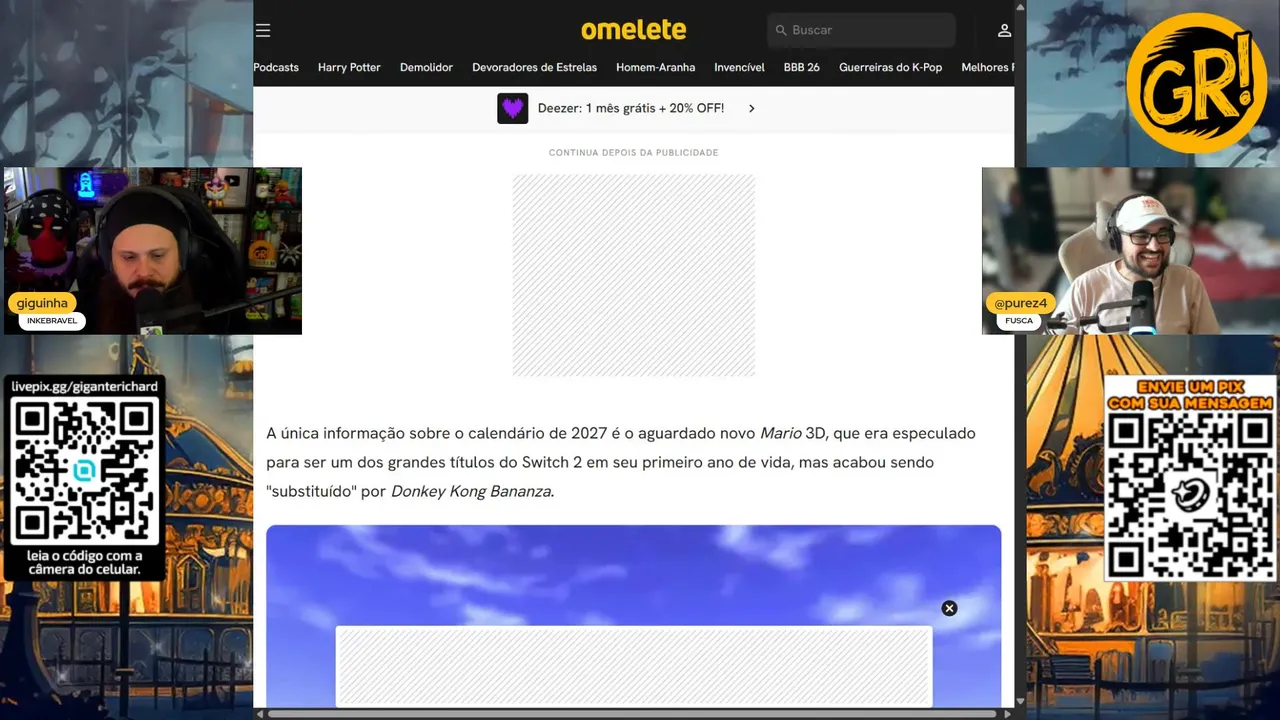This screenshot has height=720, width=1280.
Task: Click the giguinha name tag
Action: 42,303
